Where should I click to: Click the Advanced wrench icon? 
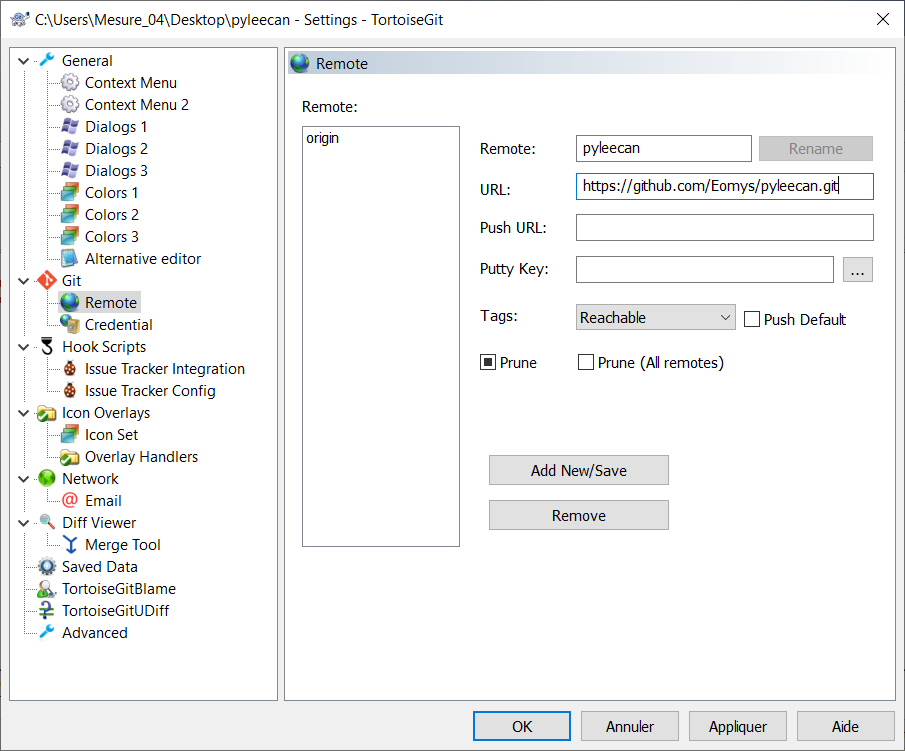point(47,632)
